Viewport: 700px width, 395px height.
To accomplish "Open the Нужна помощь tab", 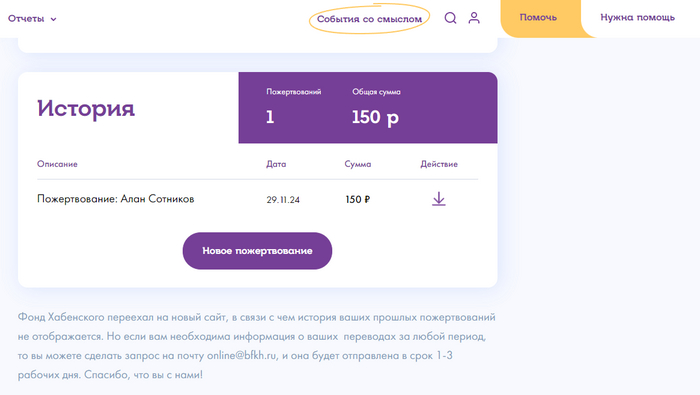I will coord(638,17).
